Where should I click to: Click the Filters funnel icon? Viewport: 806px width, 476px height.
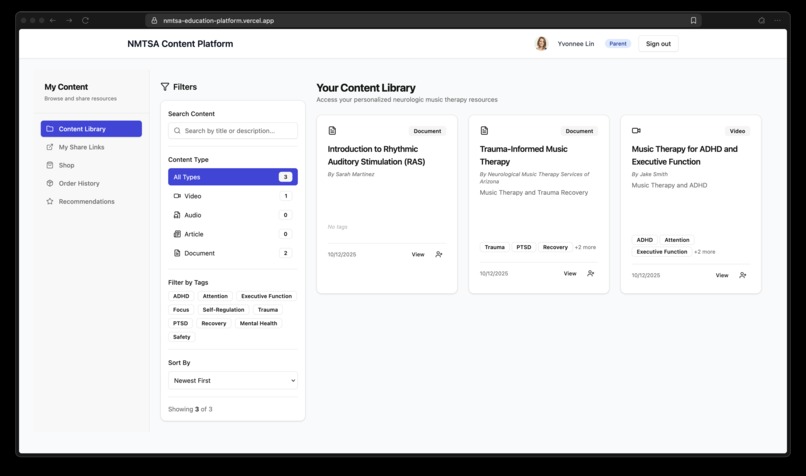click(x=165, y=87)
